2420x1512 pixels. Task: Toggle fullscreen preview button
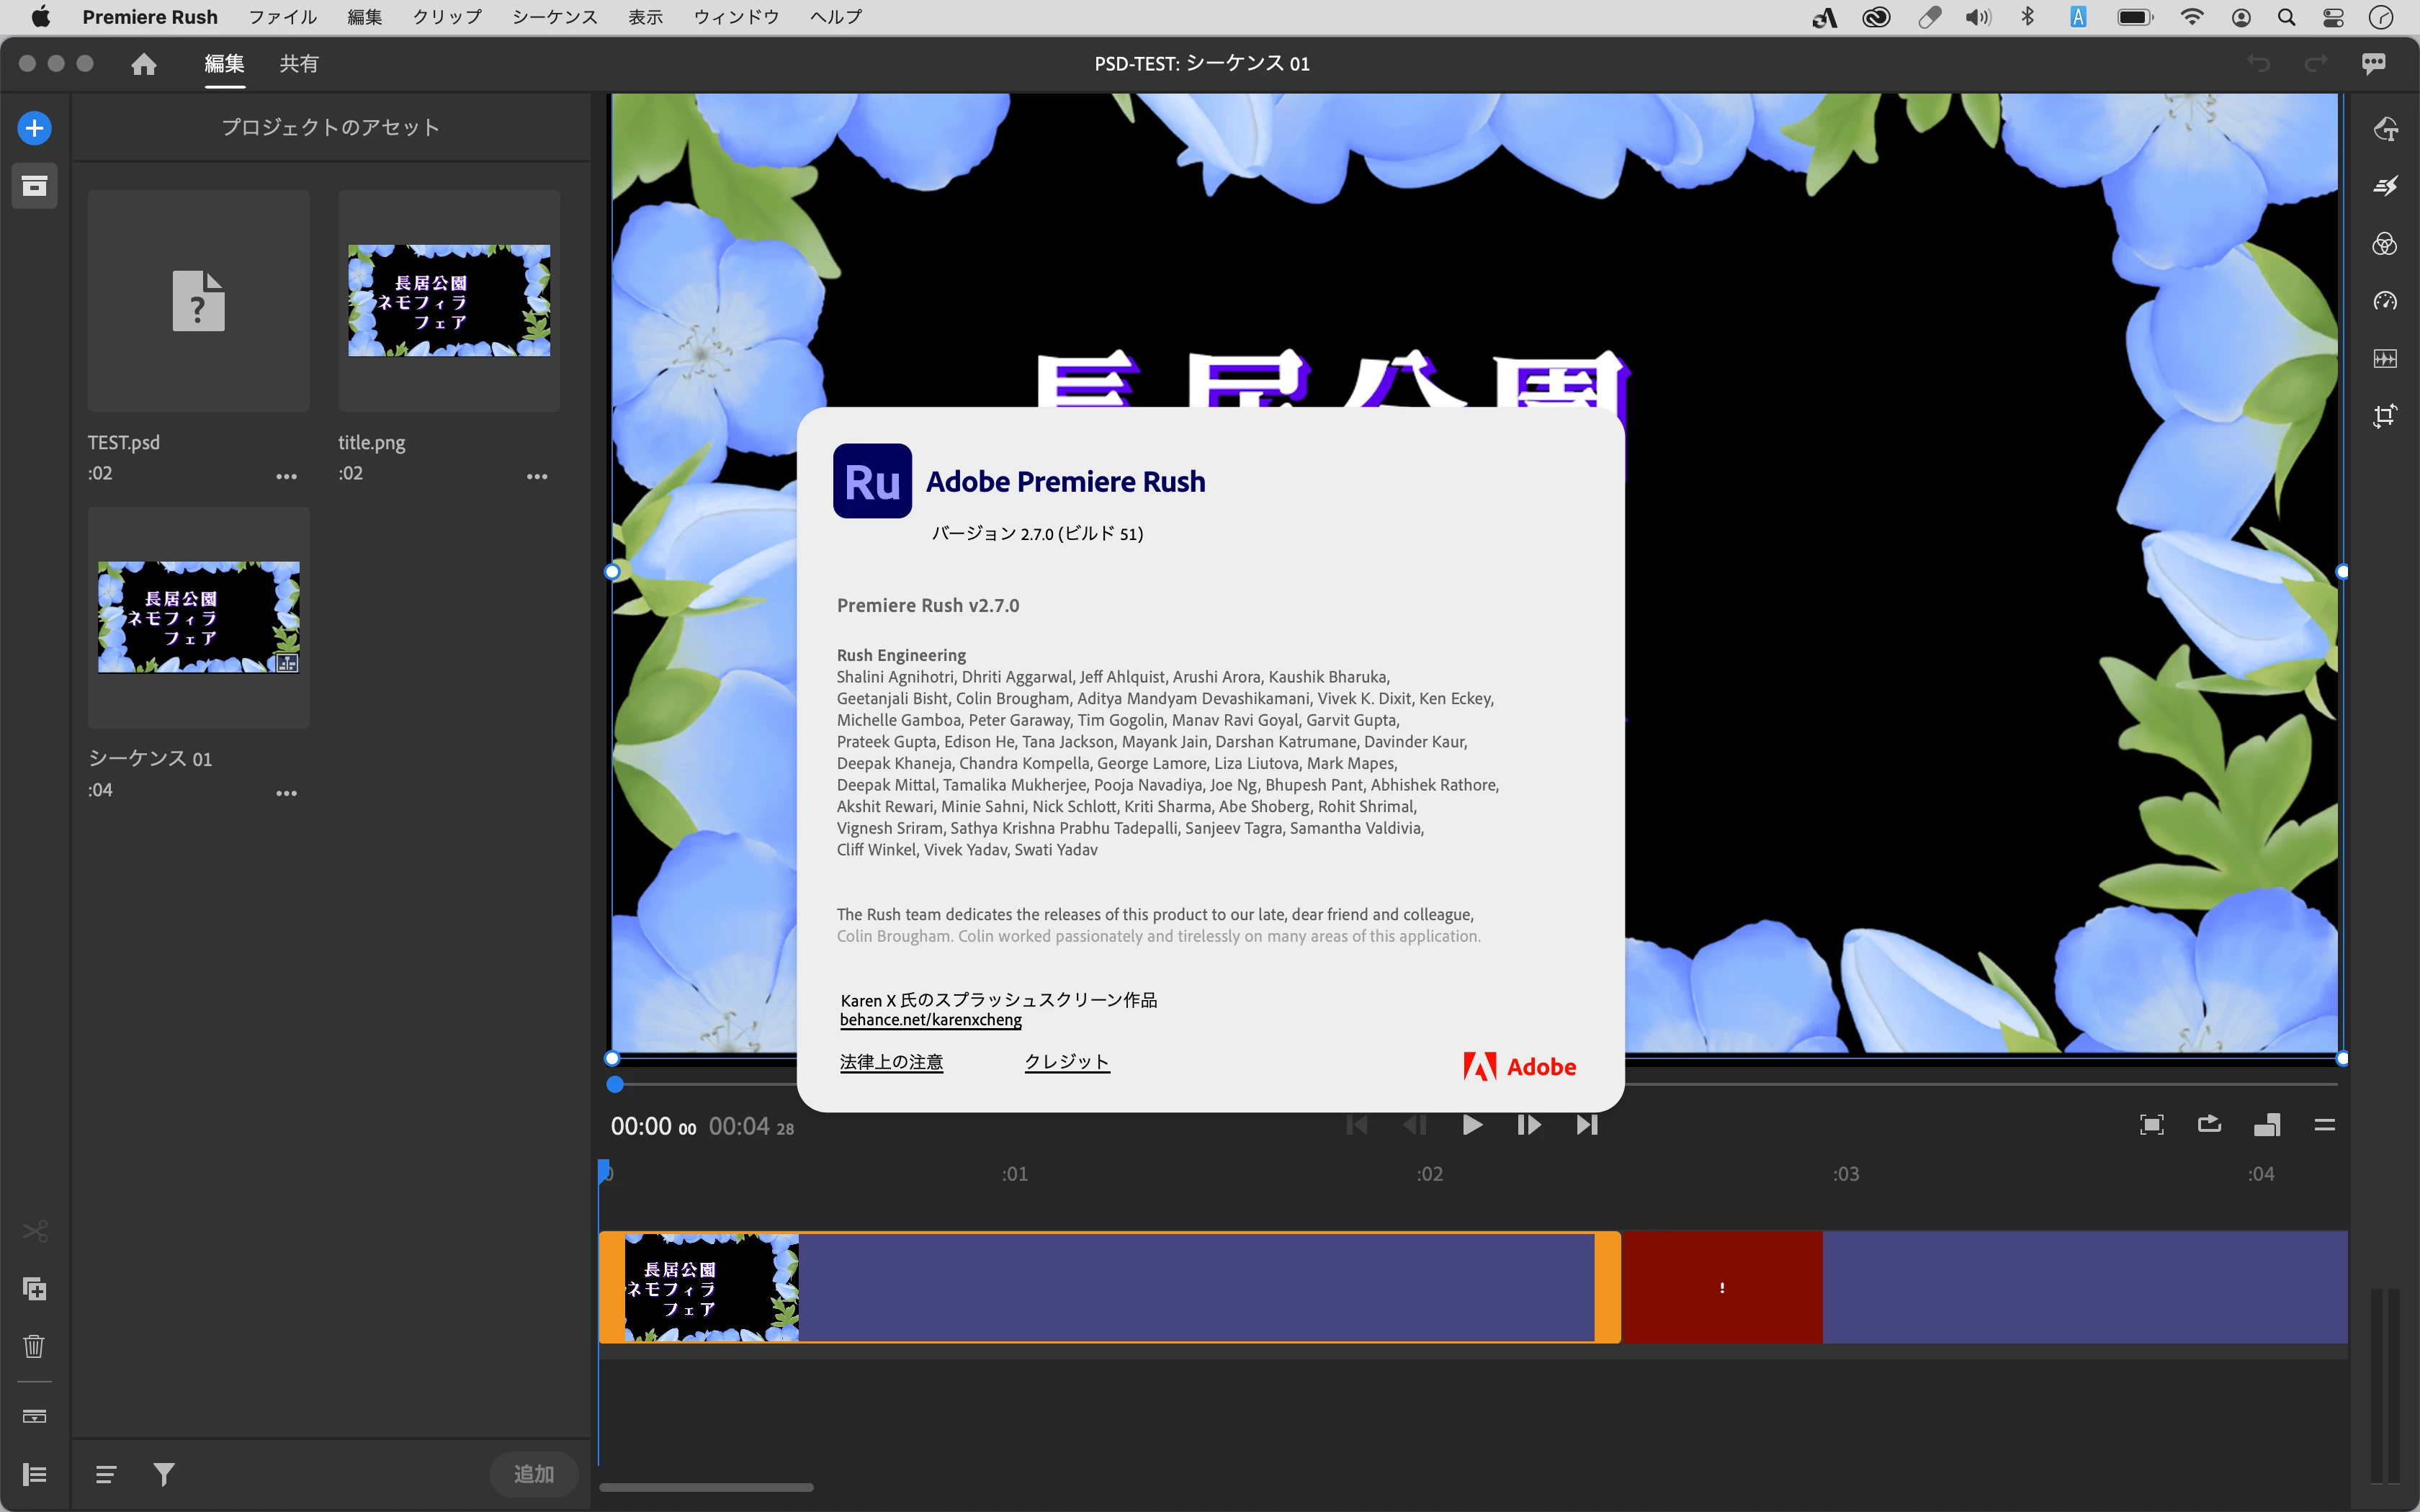coord(2151,1125)
